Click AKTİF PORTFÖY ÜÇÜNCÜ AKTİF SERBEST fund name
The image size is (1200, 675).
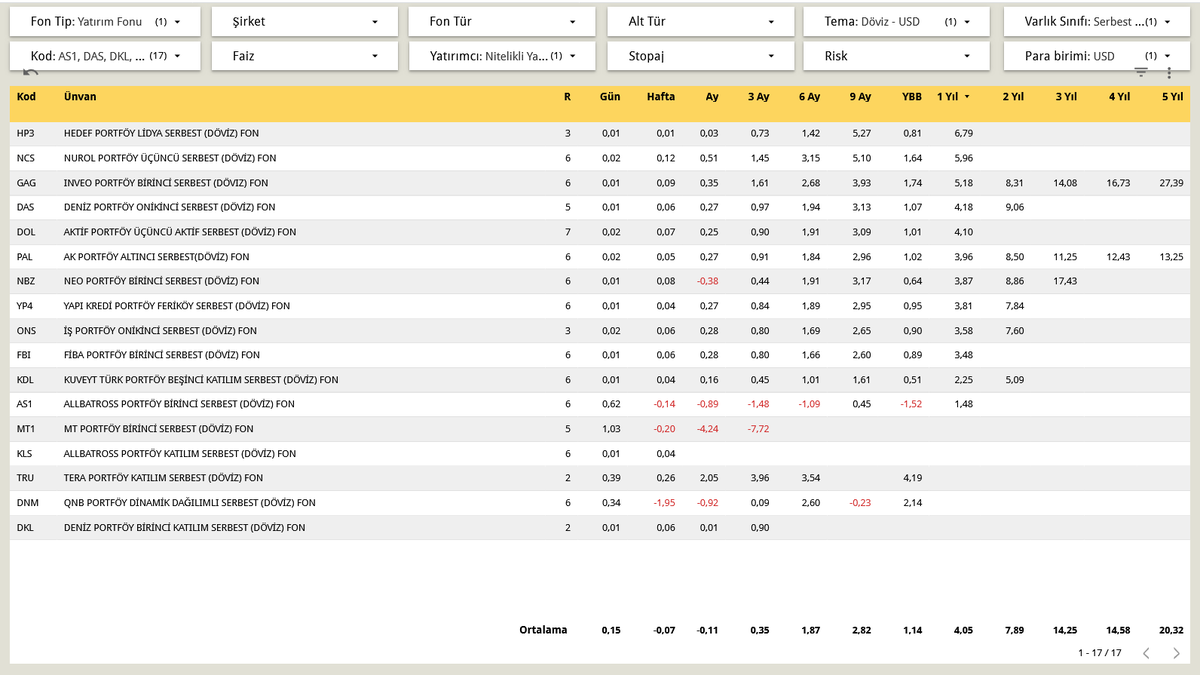pyautogui.click(x=180, y=232)
